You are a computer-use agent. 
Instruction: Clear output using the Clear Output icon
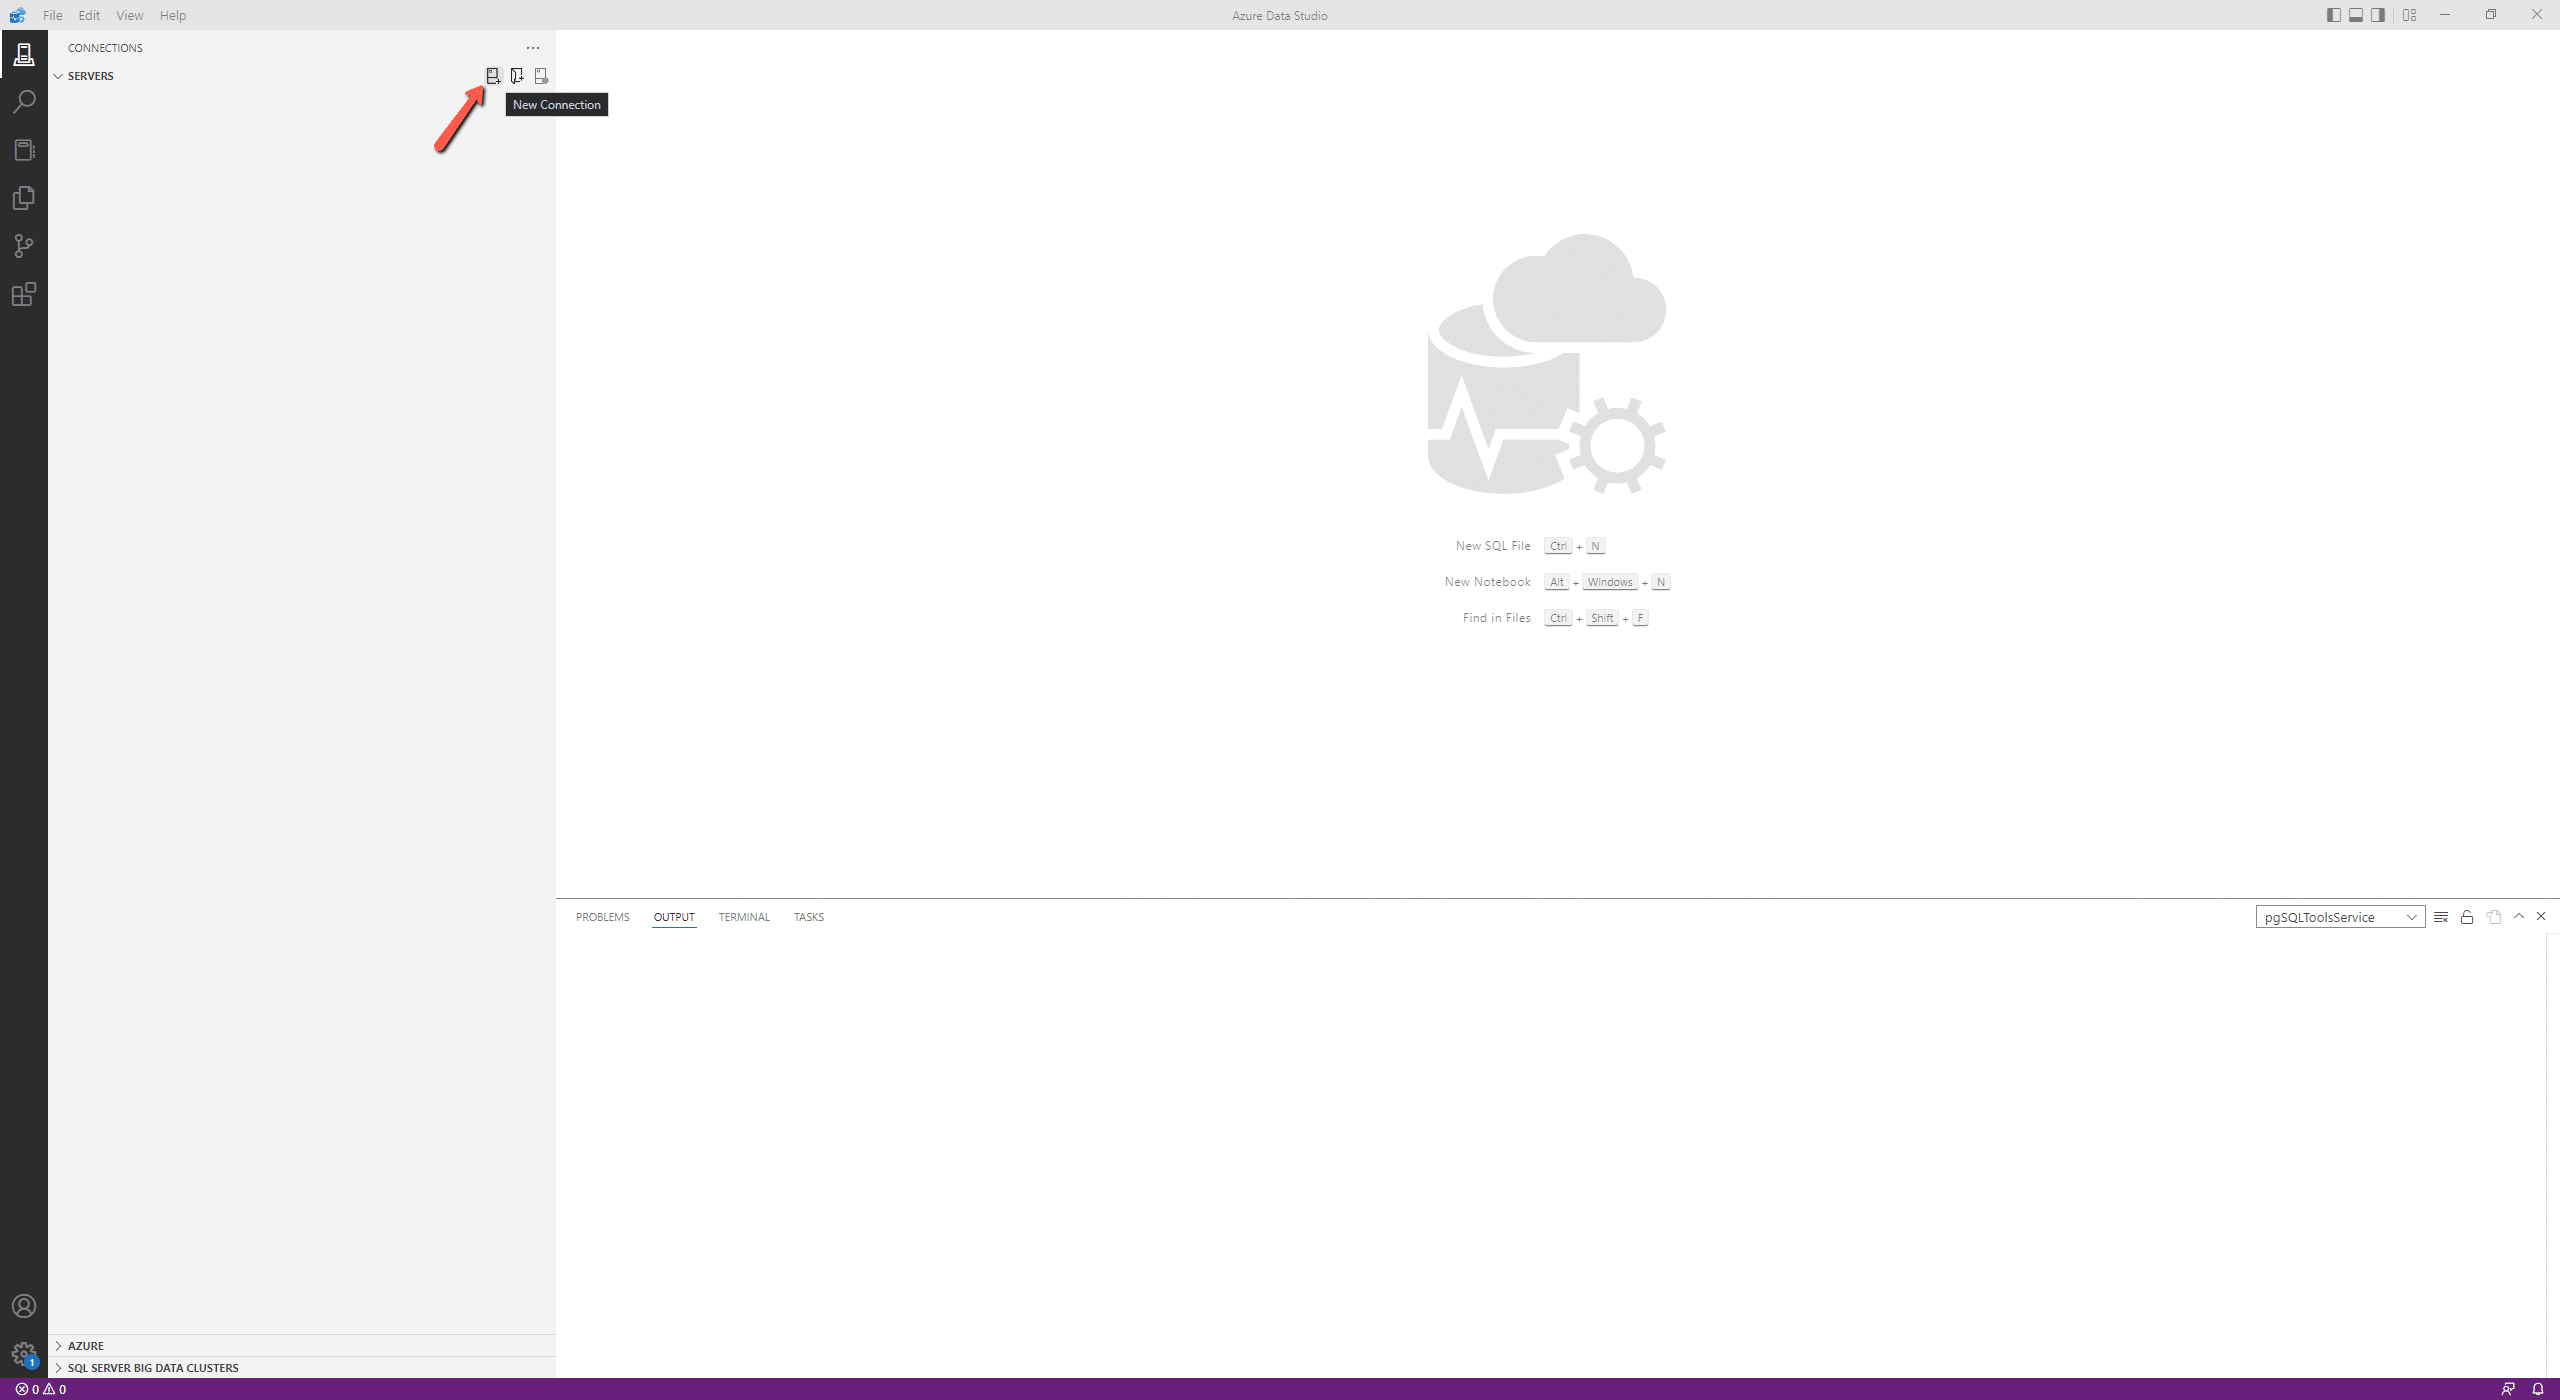coord(2441,917)
